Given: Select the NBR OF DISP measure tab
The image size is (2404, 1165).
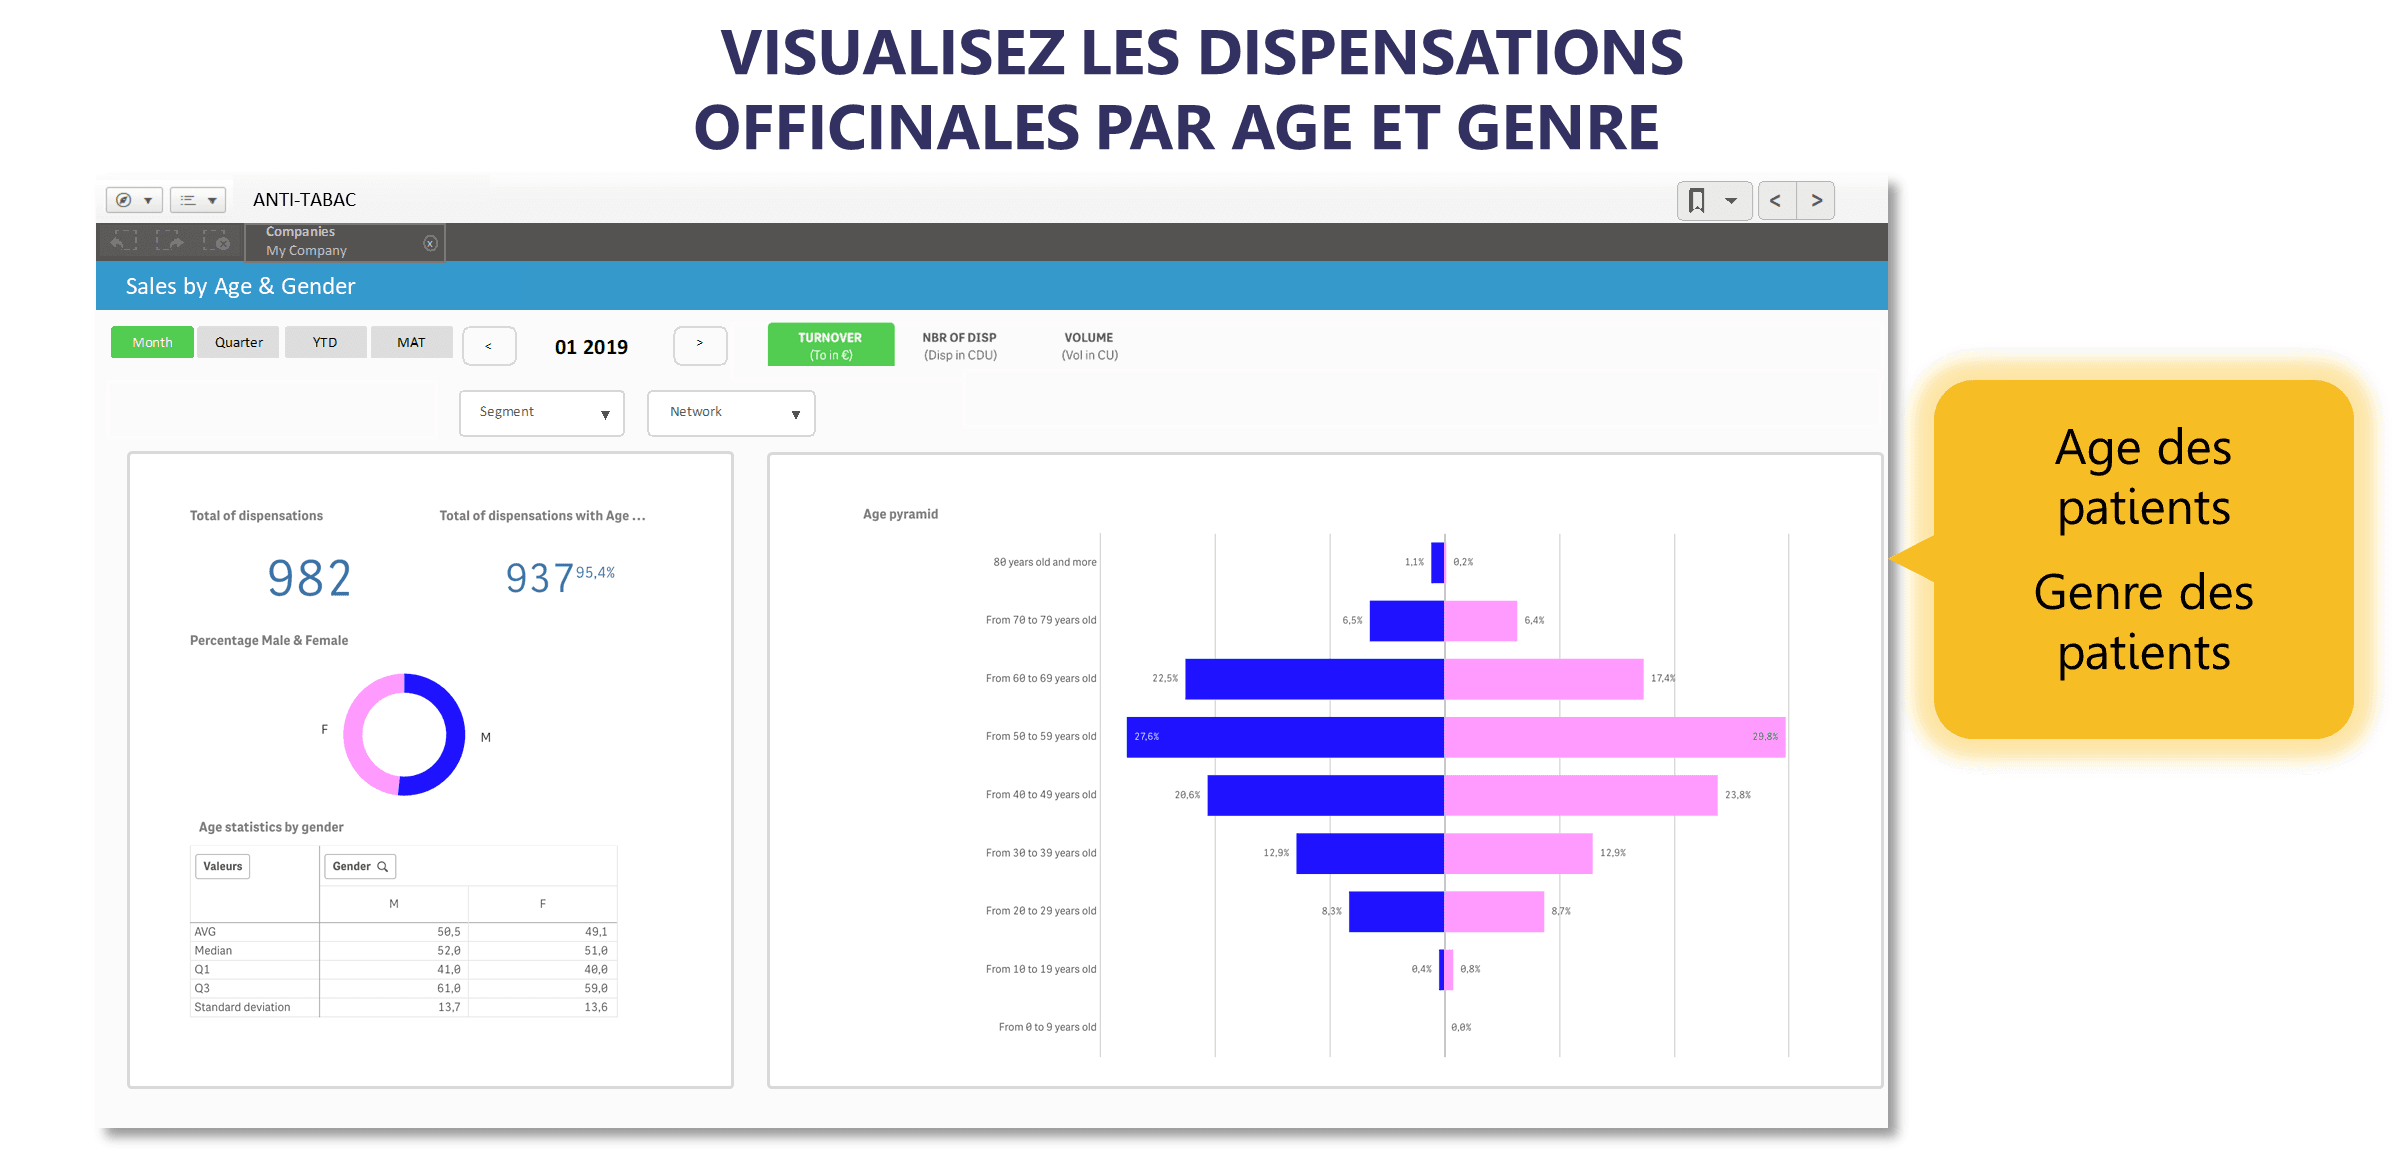Looking at the screenshot, I should (x=960, y=346).
